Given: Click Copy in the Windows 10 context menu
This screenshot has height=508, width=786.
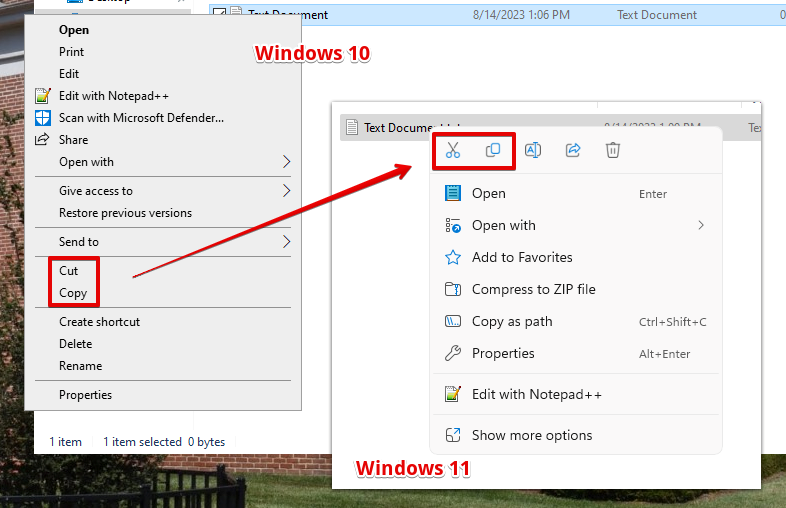Looking at the screenshot, I should pos(73,293).
